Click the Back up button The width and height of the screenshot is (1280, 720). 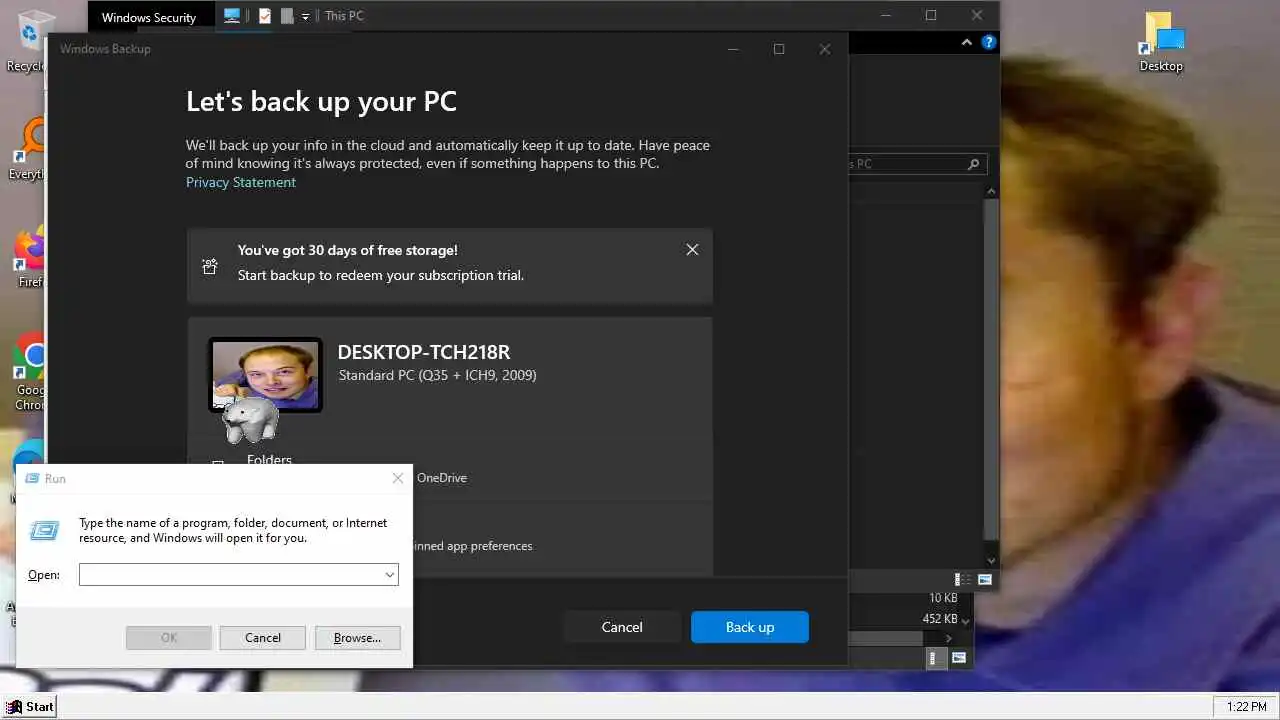tap(750, 627)
